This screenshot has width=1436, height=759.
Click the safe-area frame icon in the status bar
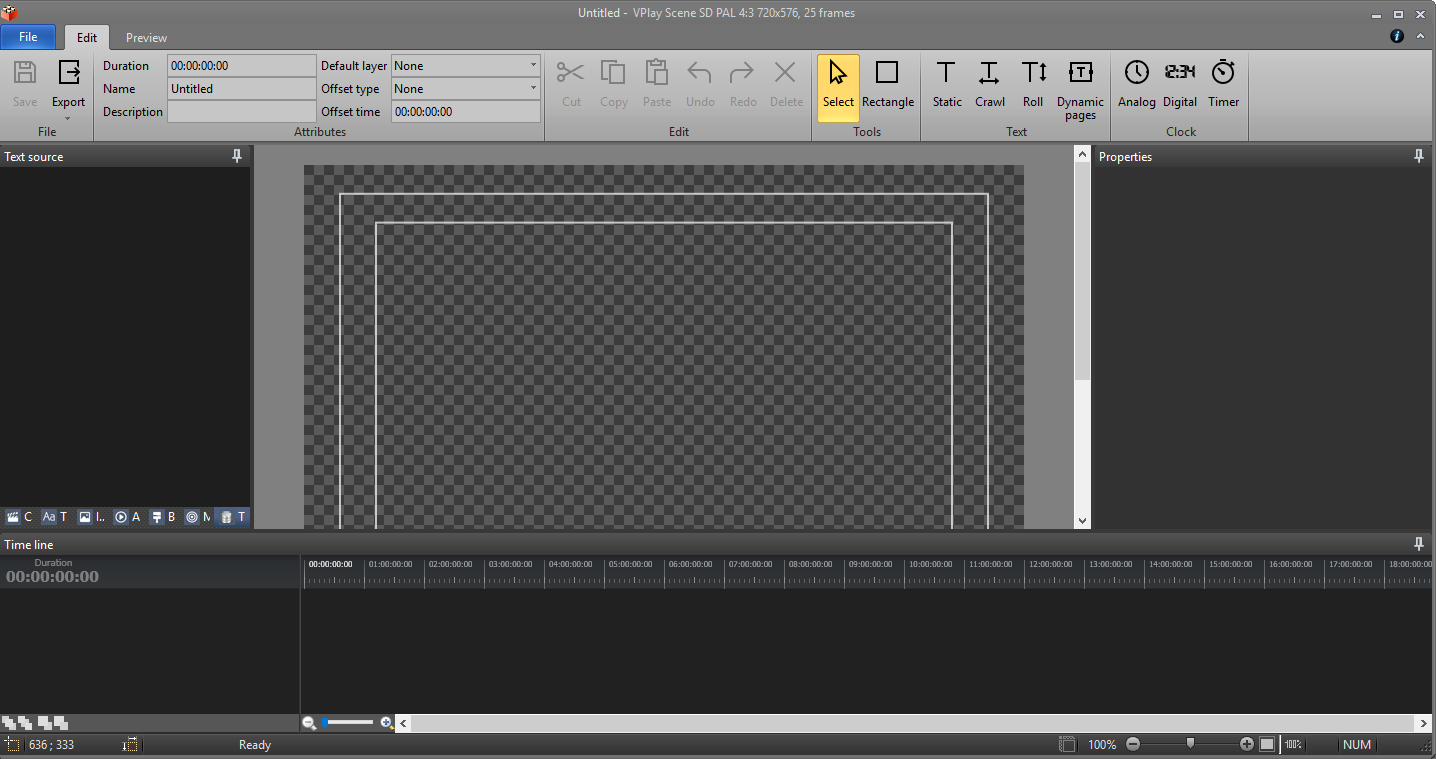tap(1067, 744)
